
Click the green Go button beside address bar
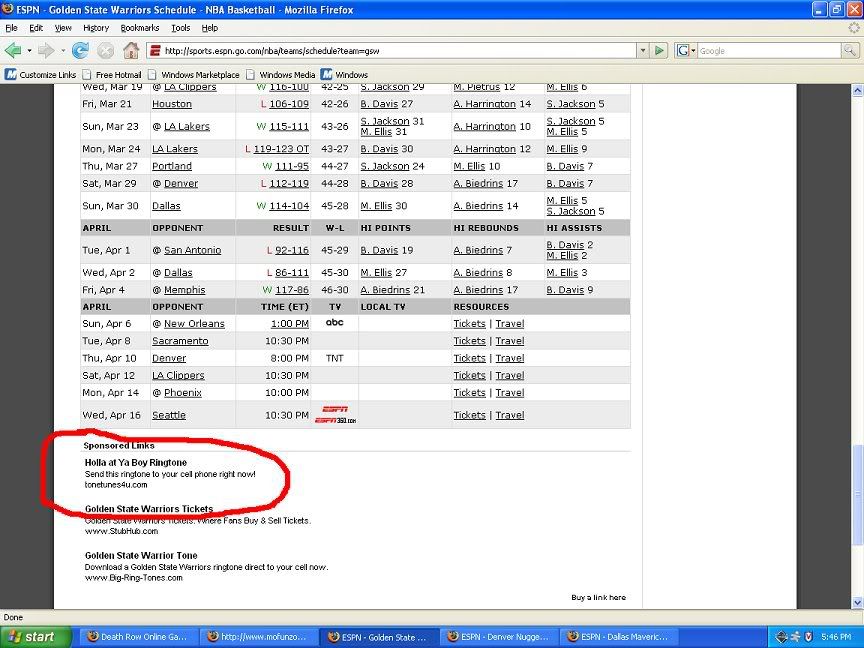point(659,50)
